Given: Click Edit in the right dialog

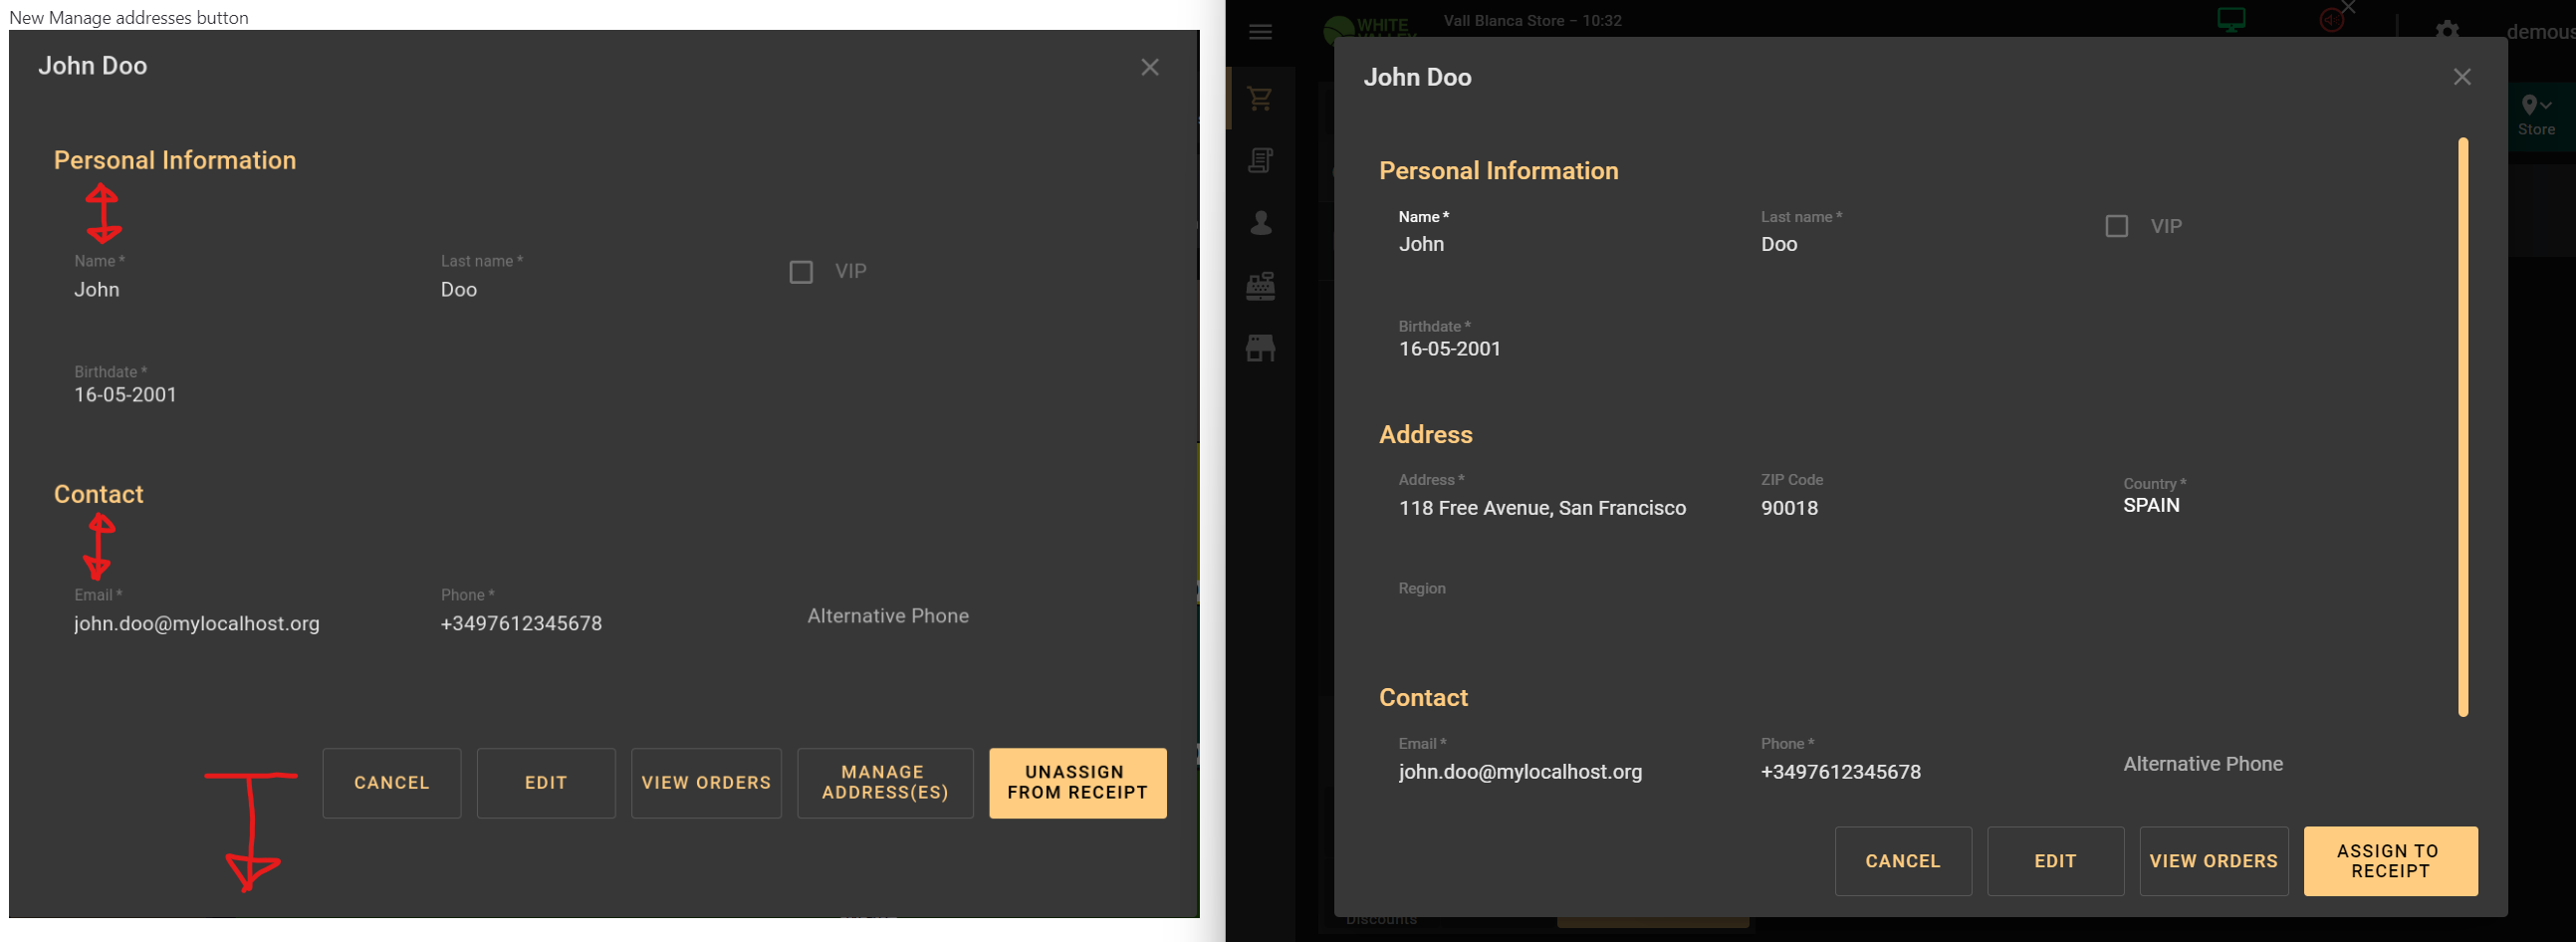Looking at the screenshot, I should [x=2055, y=861].
